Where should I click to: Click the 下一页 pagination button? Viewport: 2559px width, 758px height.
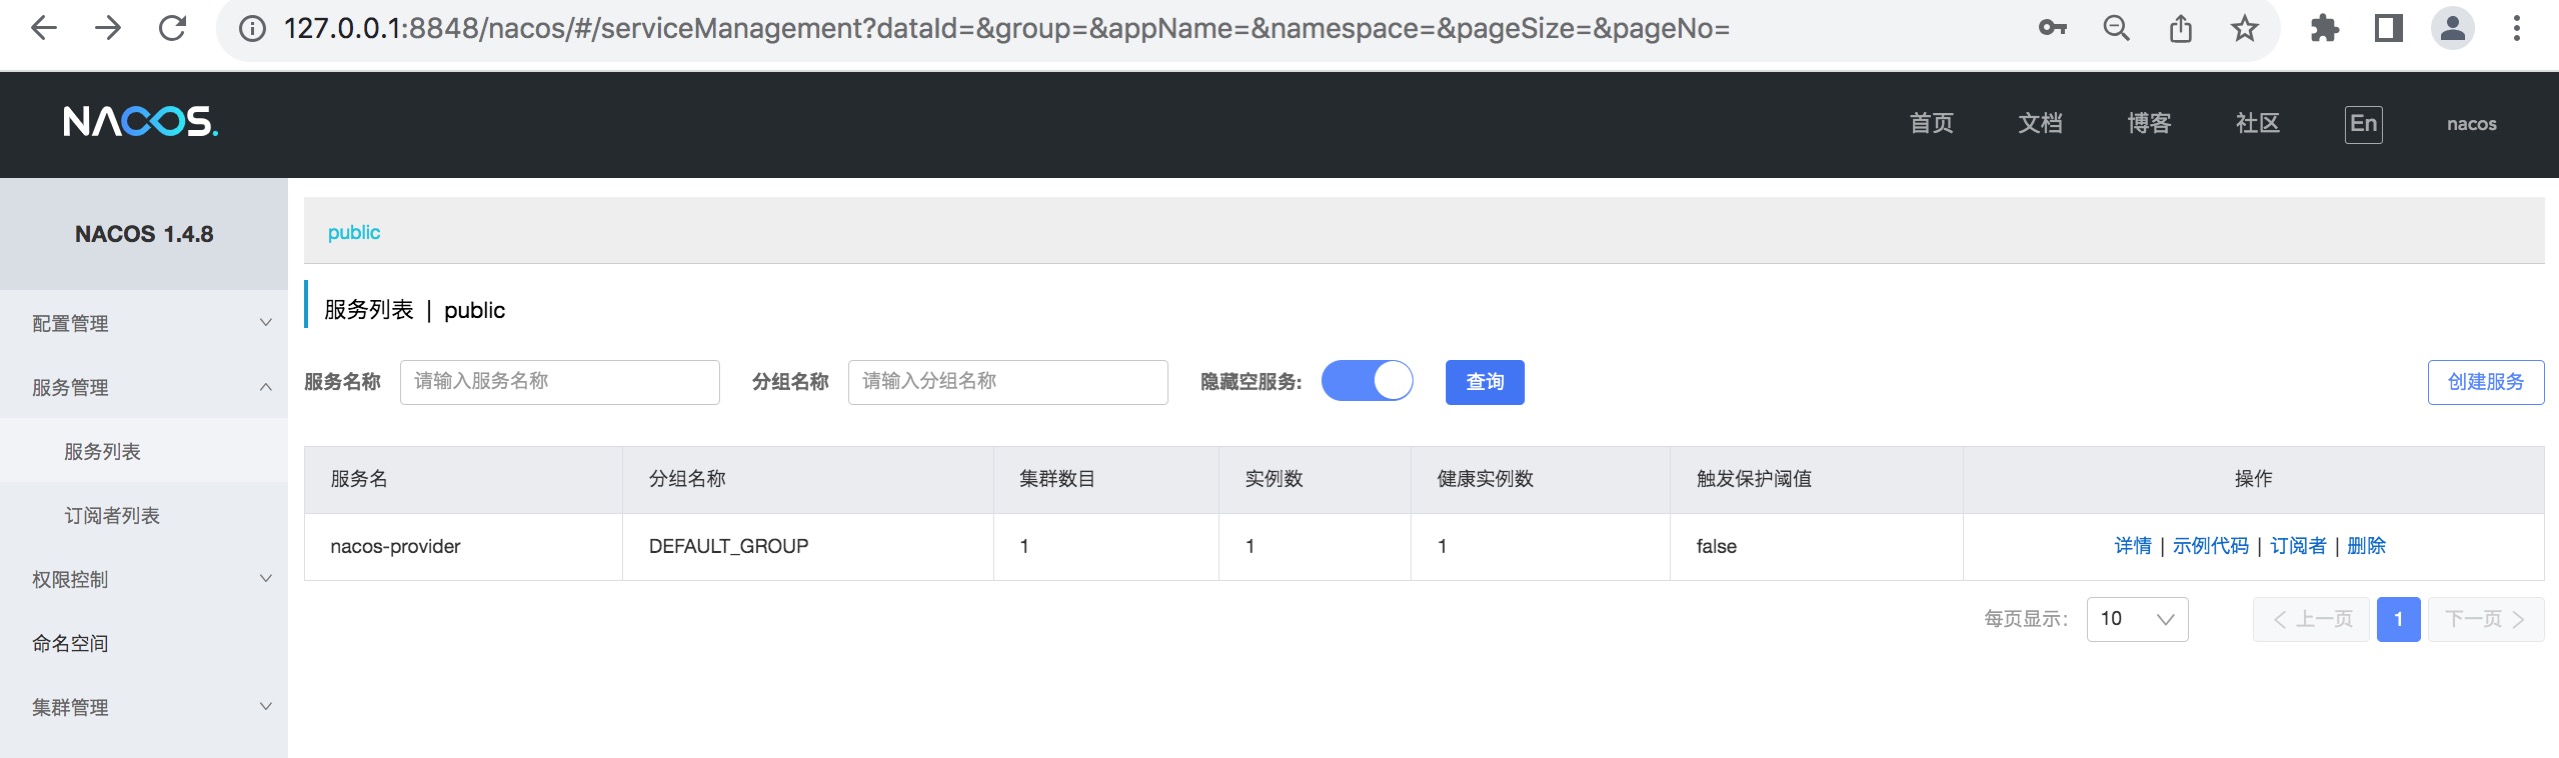(x=2485, y=619)
